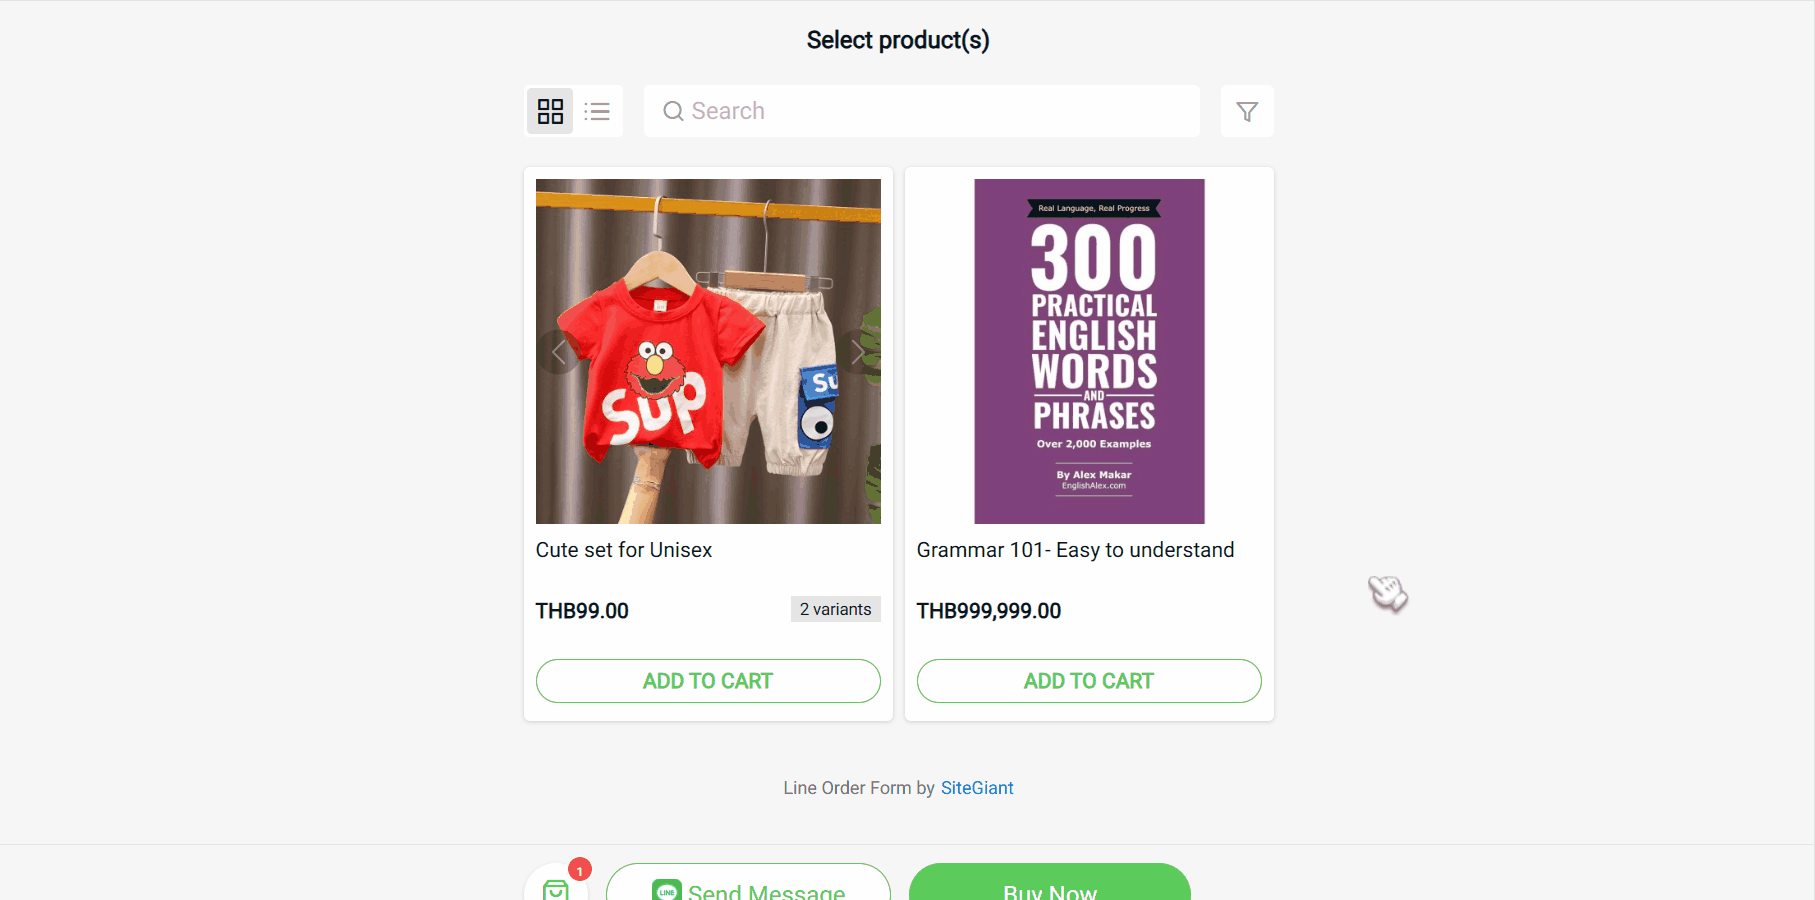Screen dimensions: 1815x900
Task: Add Cute set for Unisex to cart
Action: pos(708,681)
